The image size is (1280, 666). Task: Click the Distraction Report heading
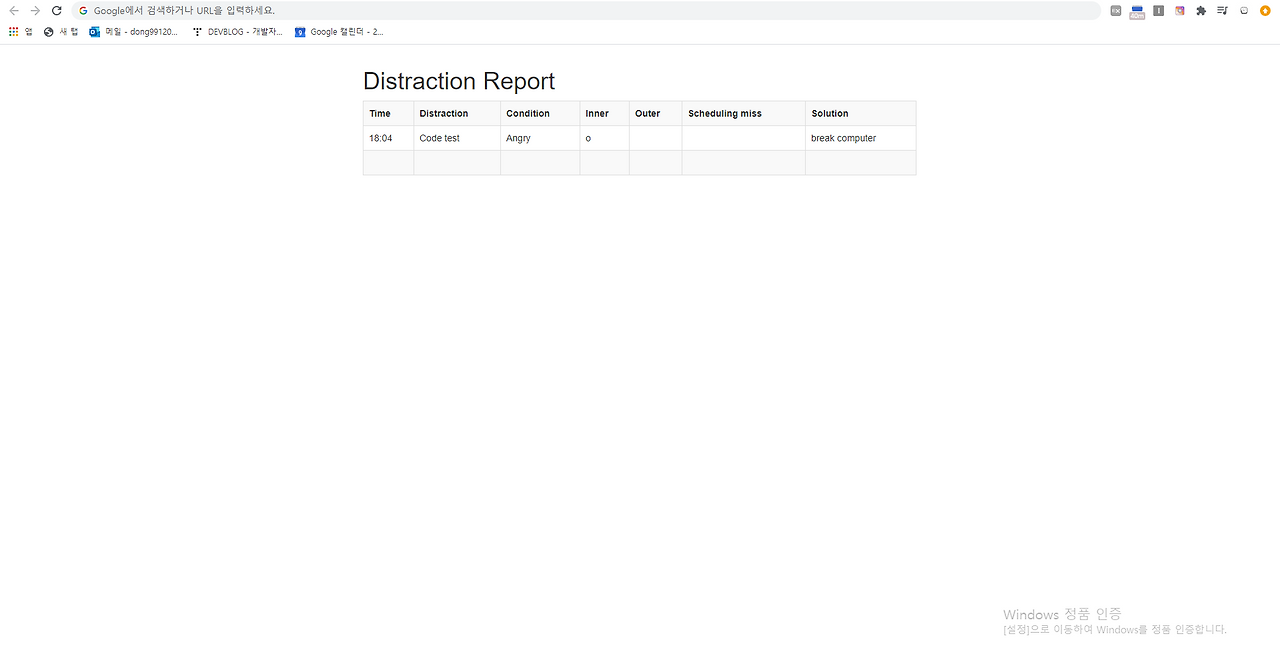coord(459,81)
